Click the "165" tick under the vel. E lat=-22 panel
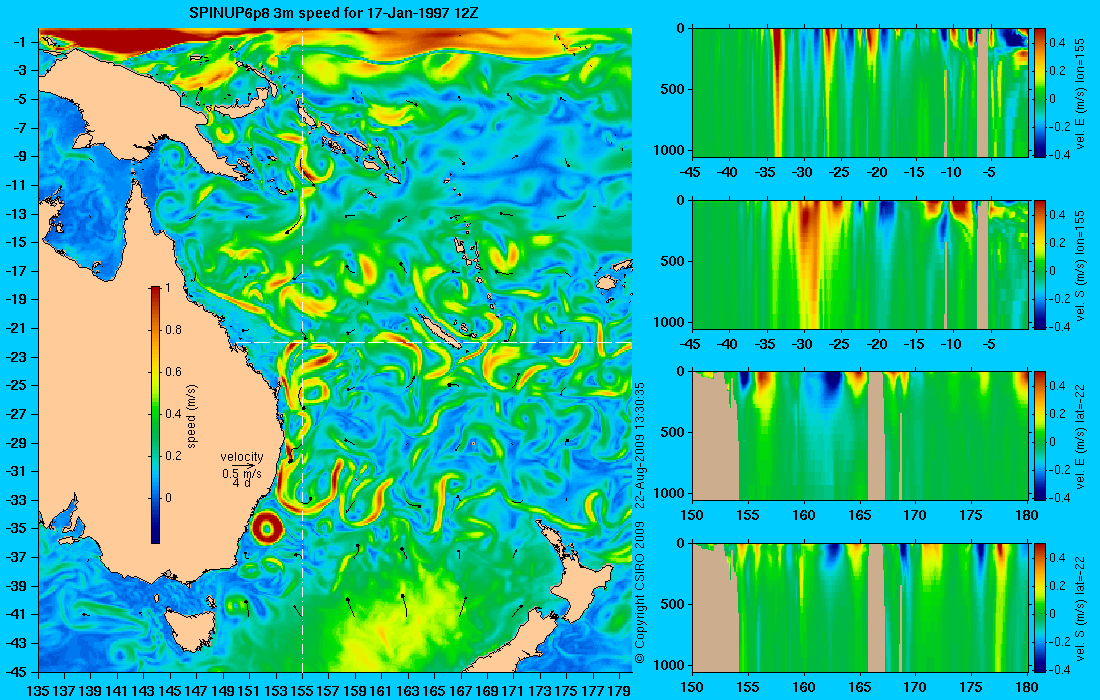This screenshot has height=700, width=1100. (860, 516)
